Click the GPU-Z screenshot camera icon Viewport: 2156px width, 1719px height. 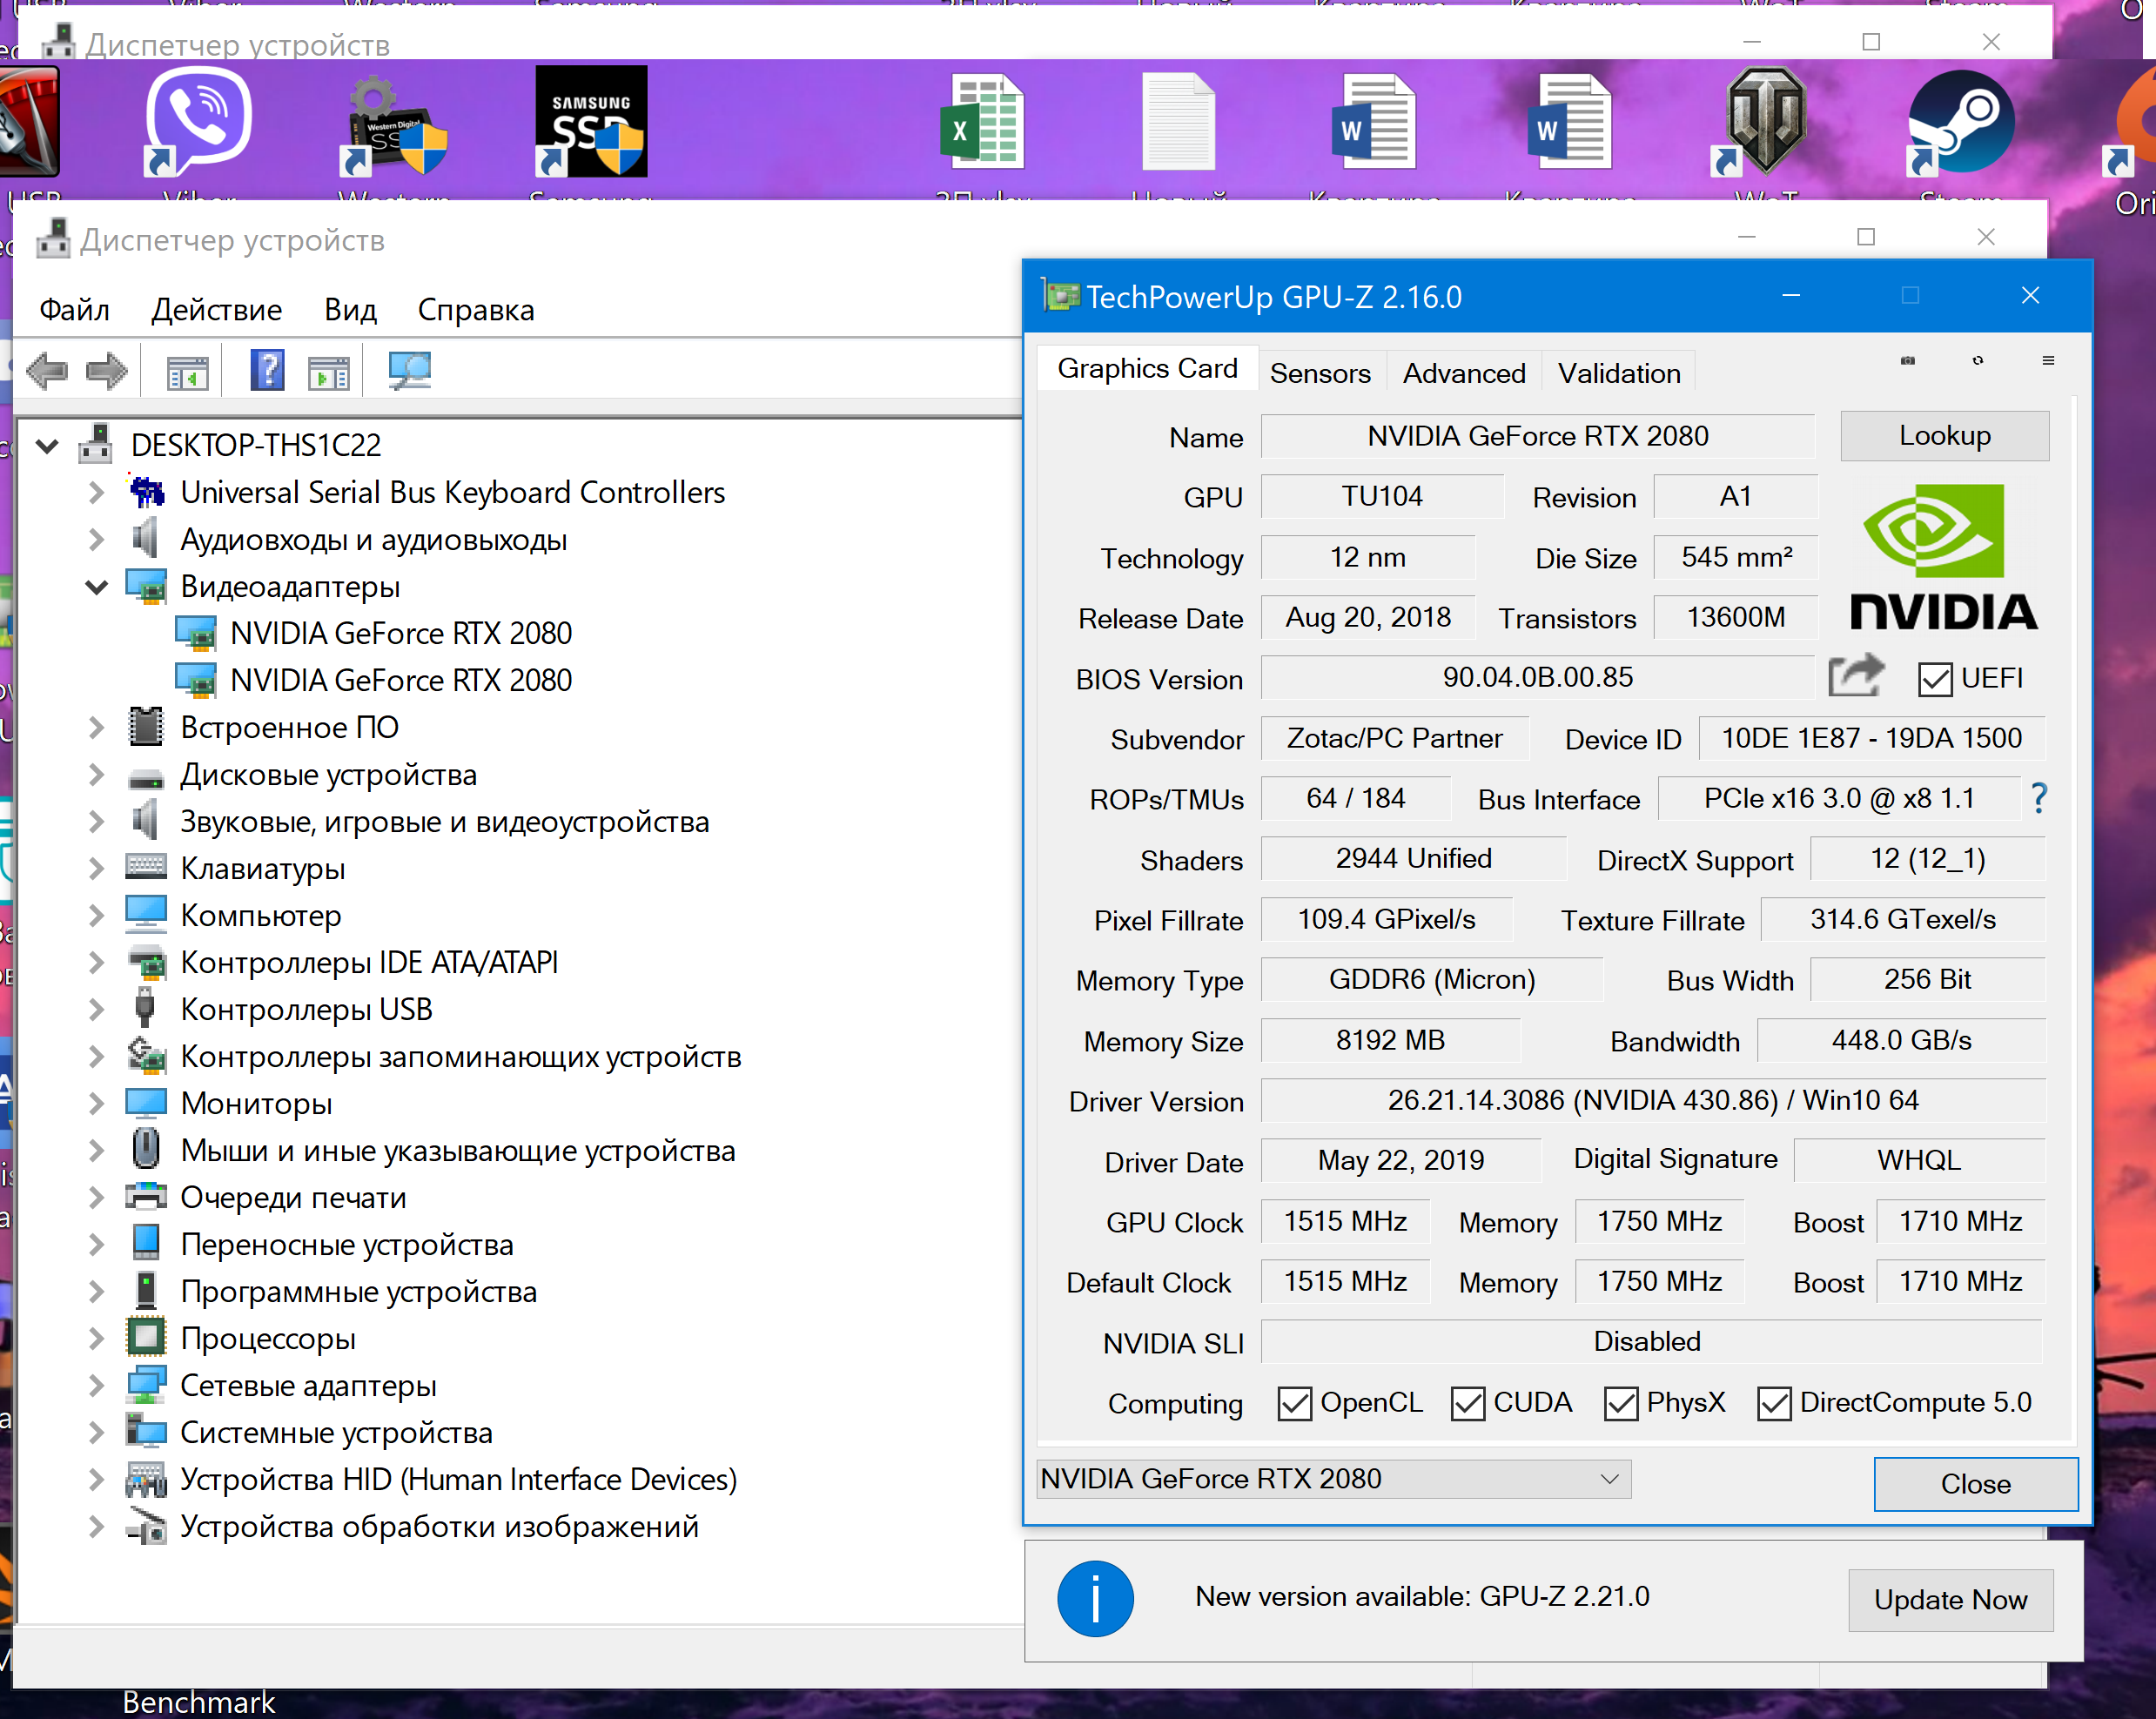[1907, 361]
